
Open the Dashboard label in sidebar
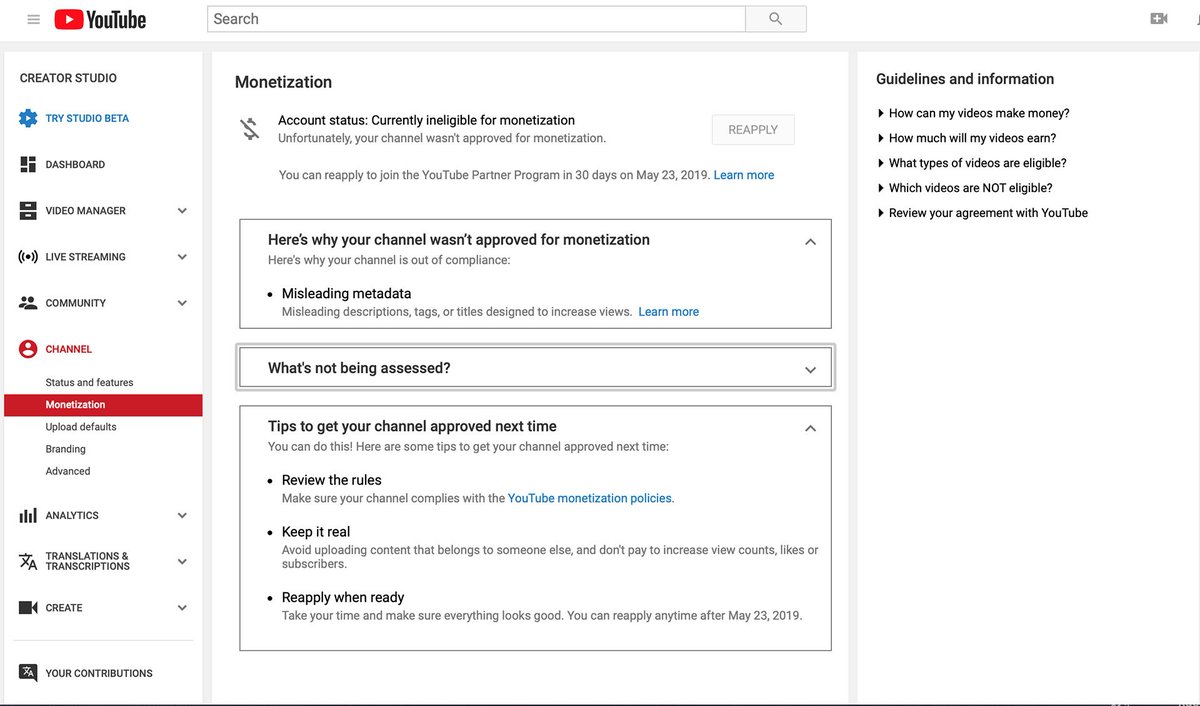click(75, 164)
